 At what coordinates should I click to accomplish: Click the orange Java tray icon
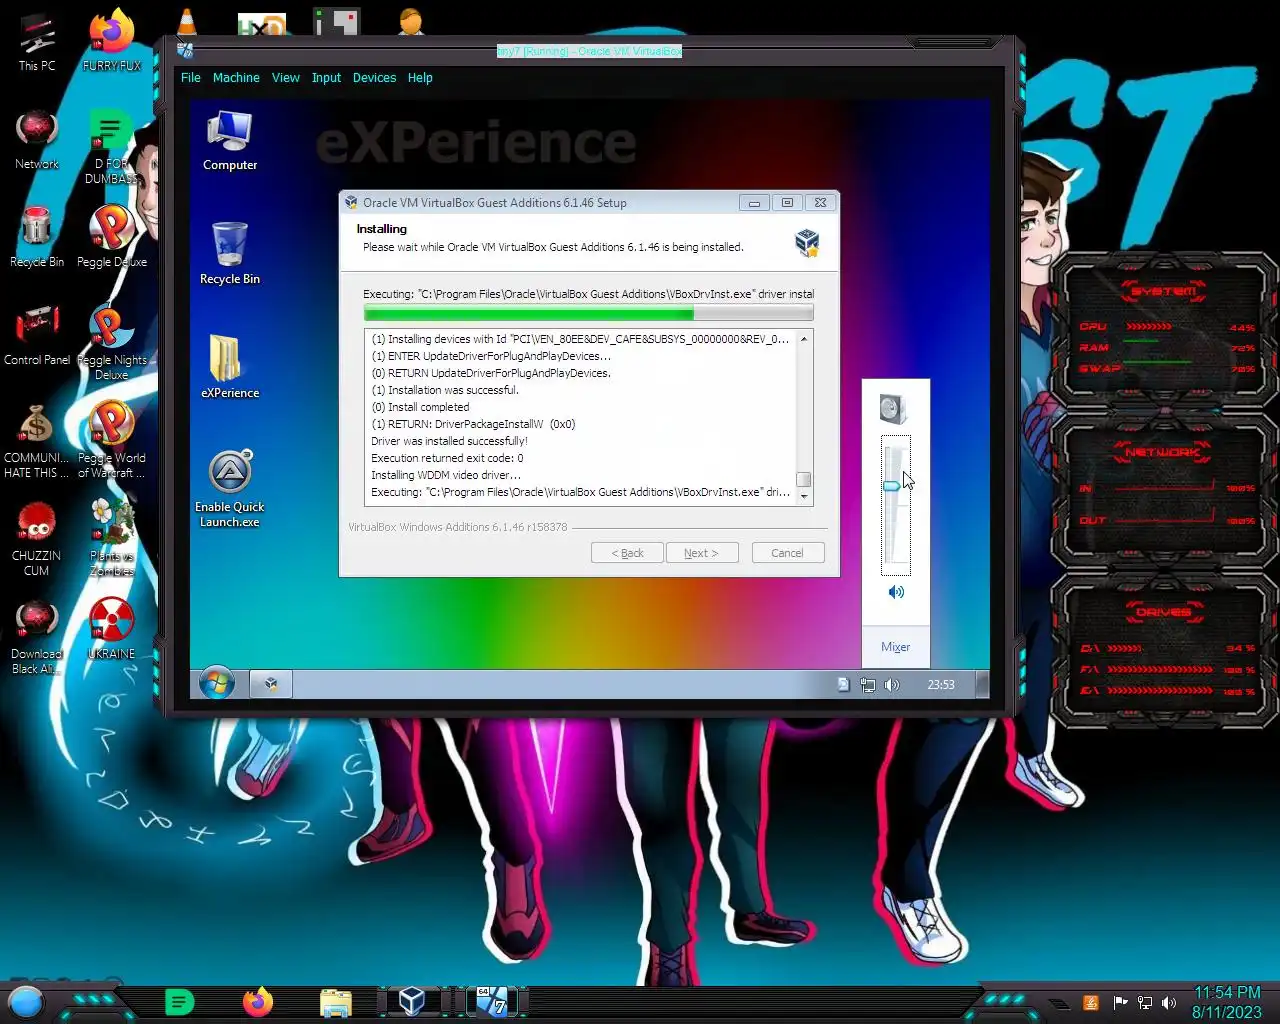(x=1091, y=1003)
